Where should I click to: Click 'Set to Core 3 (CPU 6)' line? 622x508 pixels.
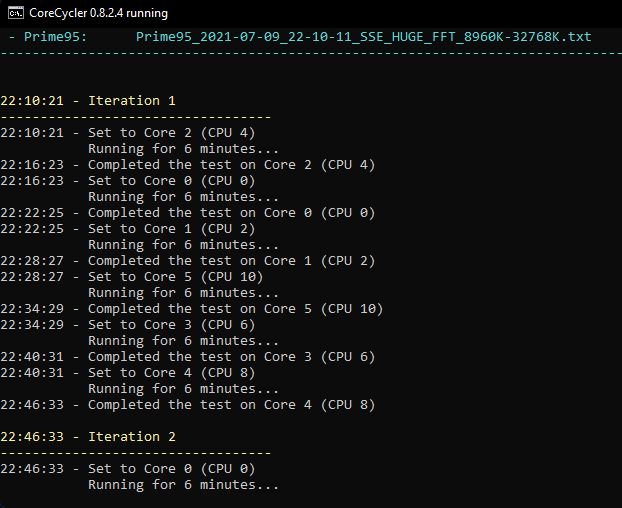128,325
